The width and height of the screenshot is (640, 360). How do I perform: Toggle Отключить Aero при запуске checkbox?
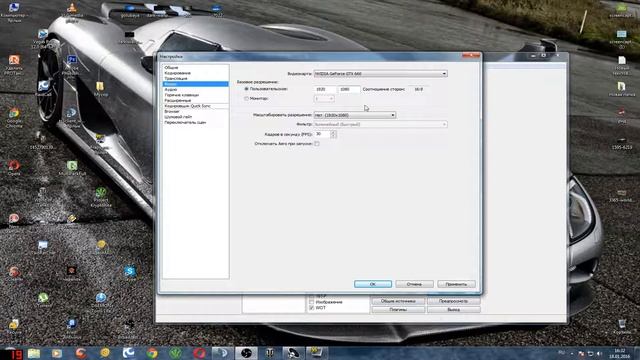317,144
